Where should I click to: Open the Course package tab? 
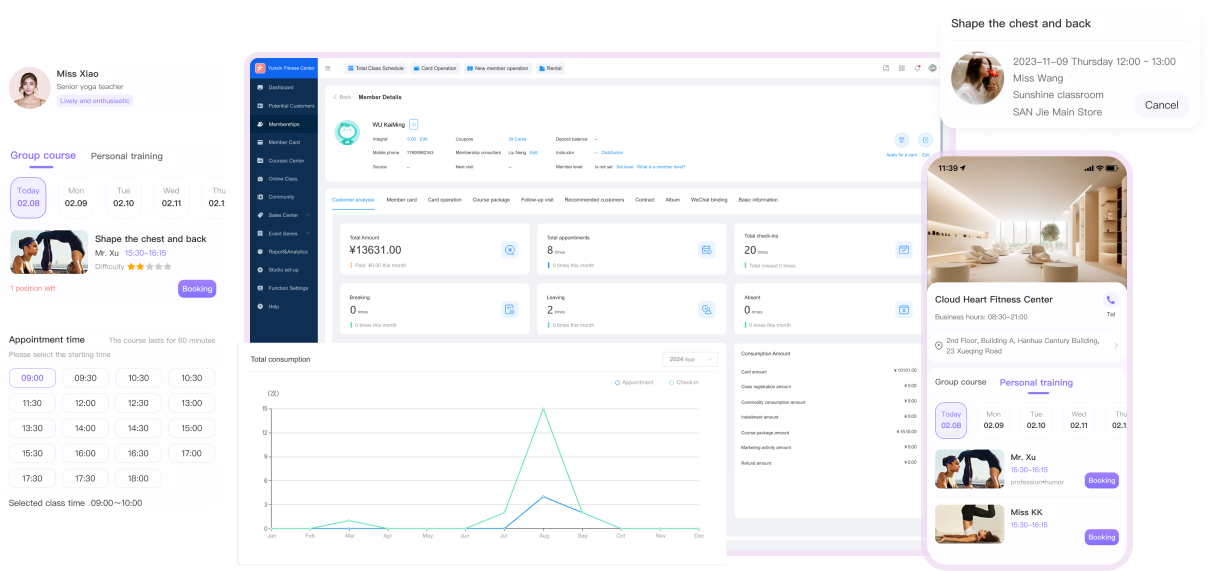point(491,200)
